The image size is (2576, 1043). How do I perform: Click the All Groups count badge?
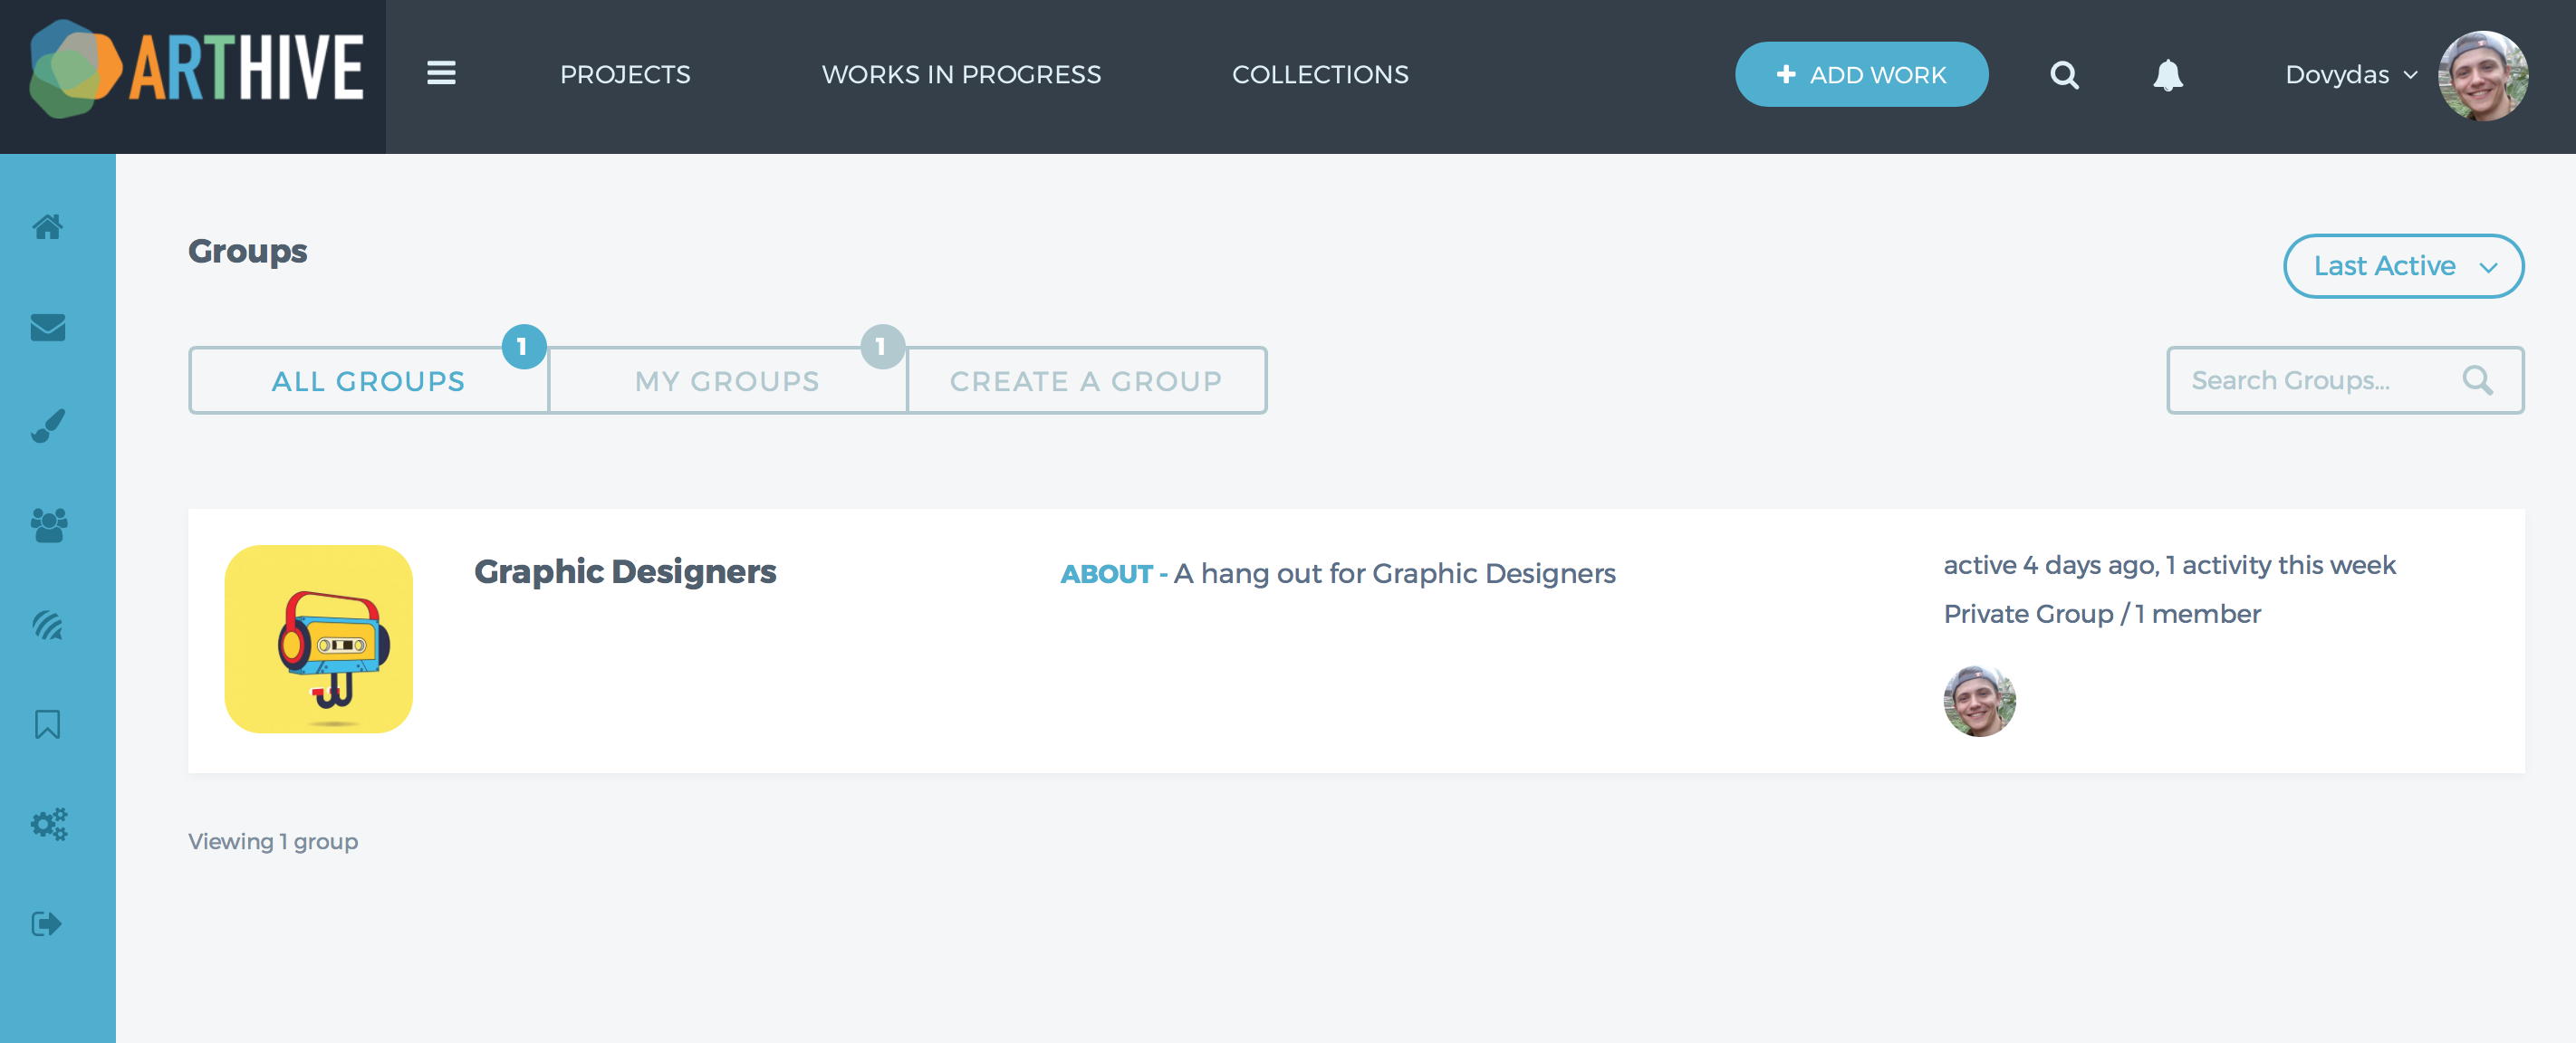[523, 347]
